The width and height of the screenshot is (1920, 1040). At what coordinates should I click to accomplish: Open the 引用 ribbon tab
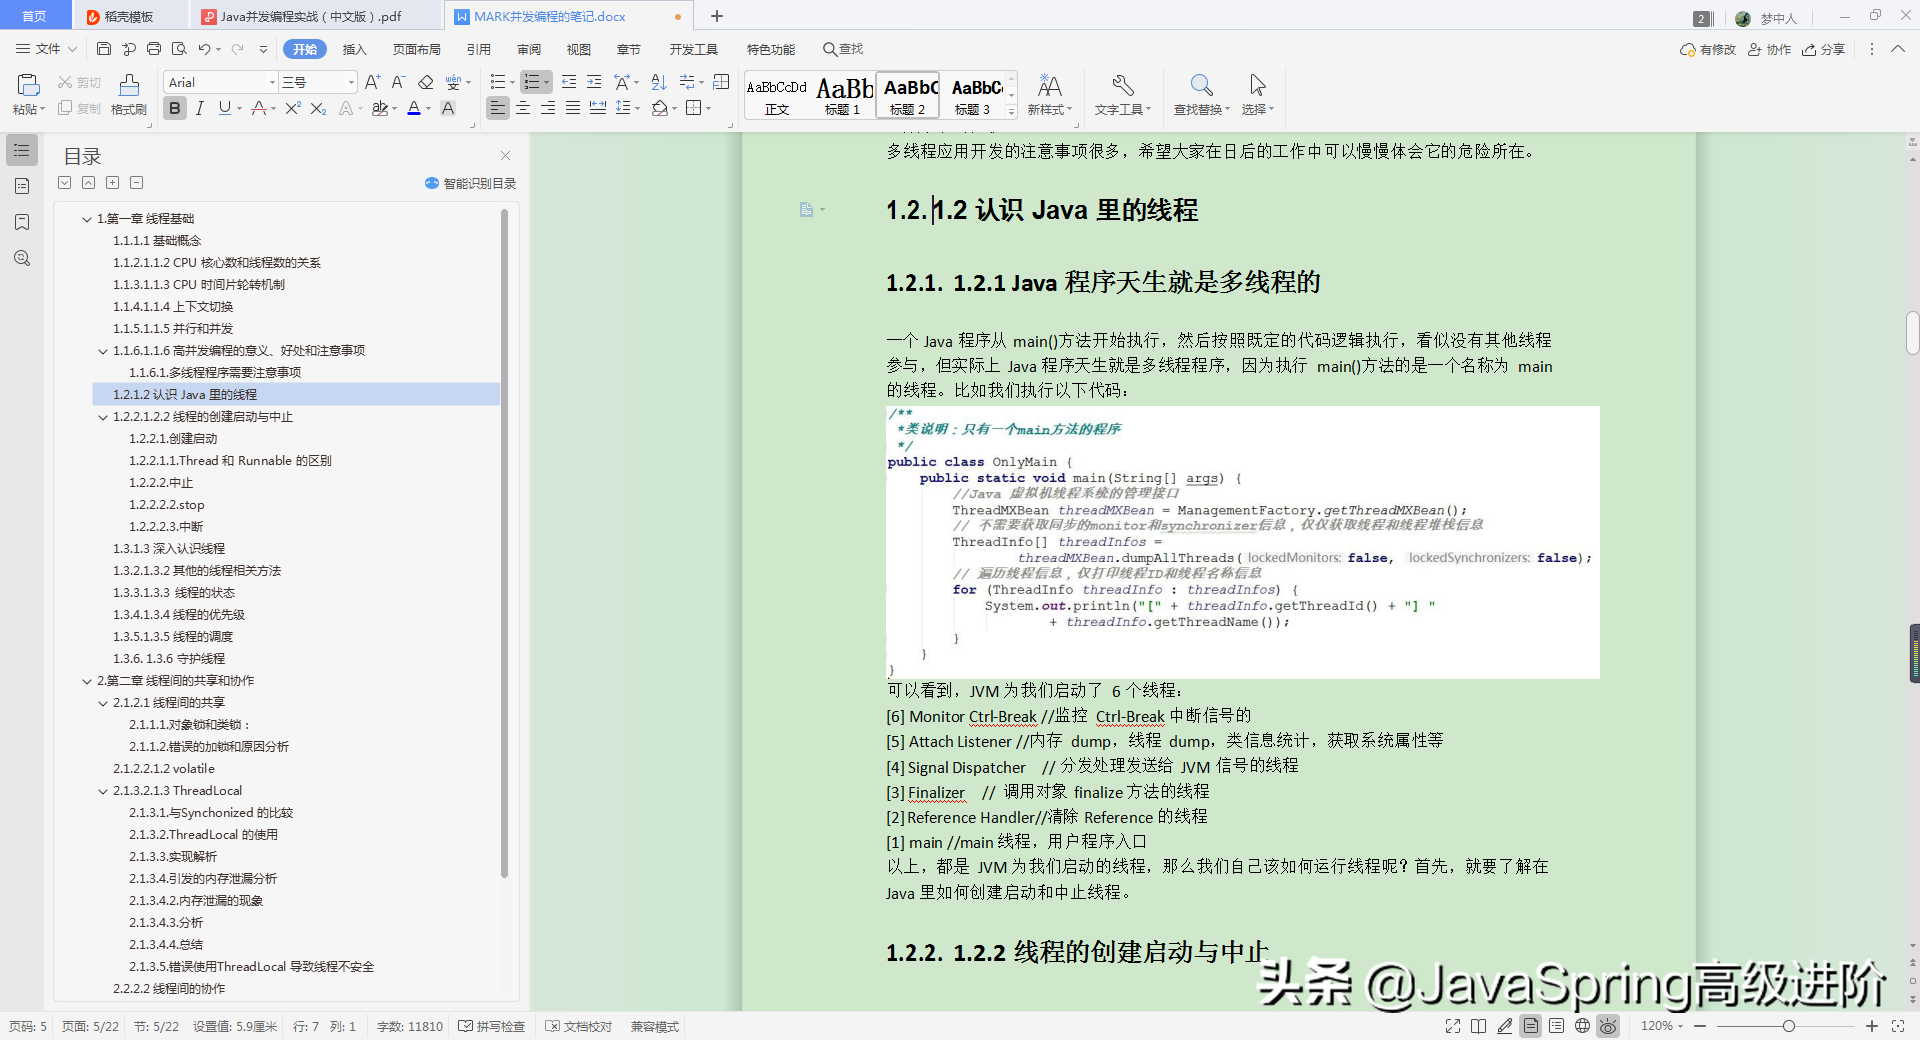479,49
